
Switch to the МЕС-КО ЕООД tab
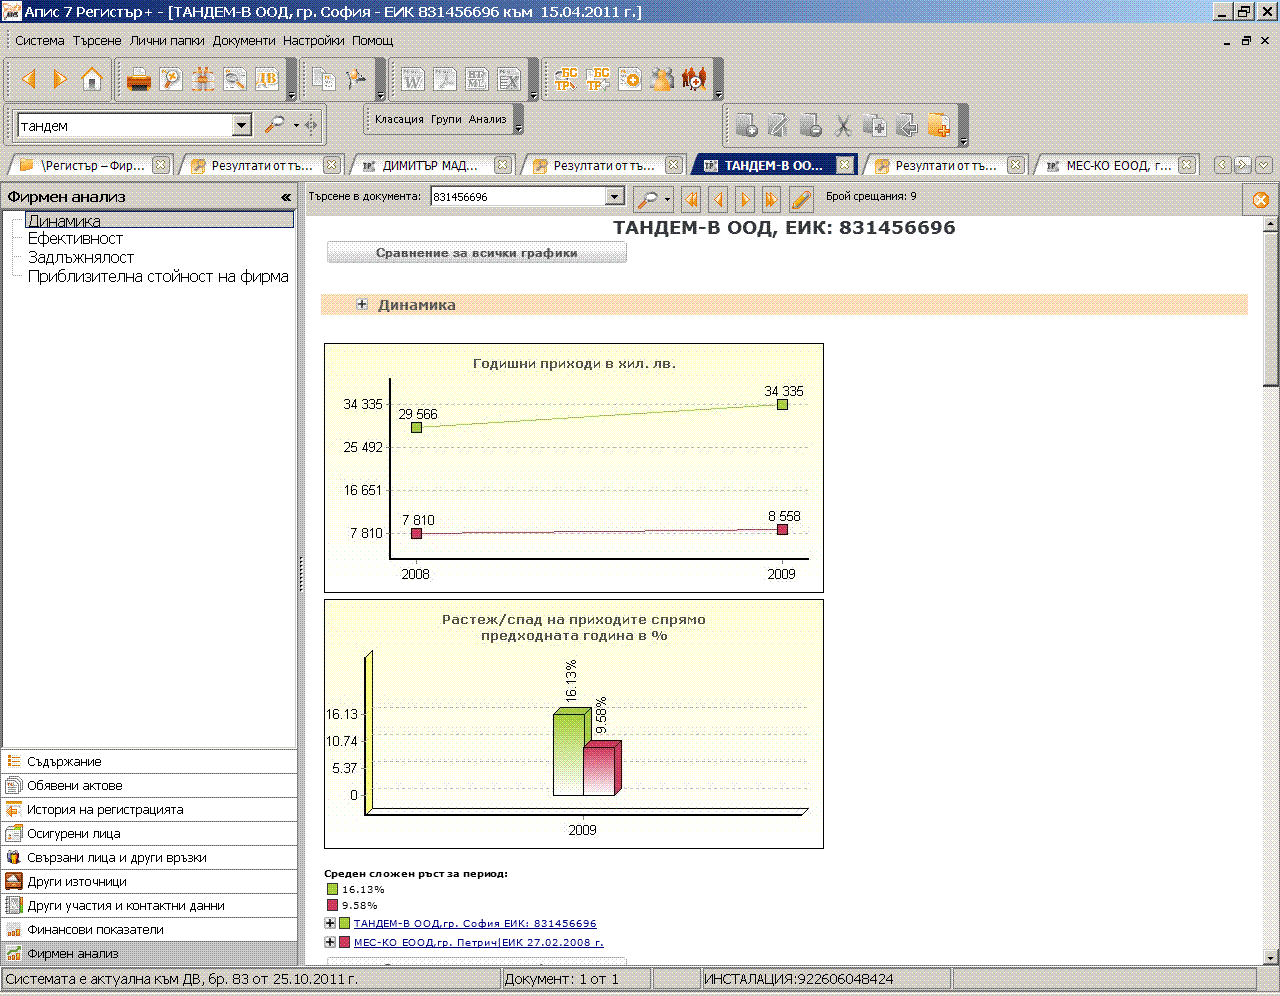coord(1118,166)
